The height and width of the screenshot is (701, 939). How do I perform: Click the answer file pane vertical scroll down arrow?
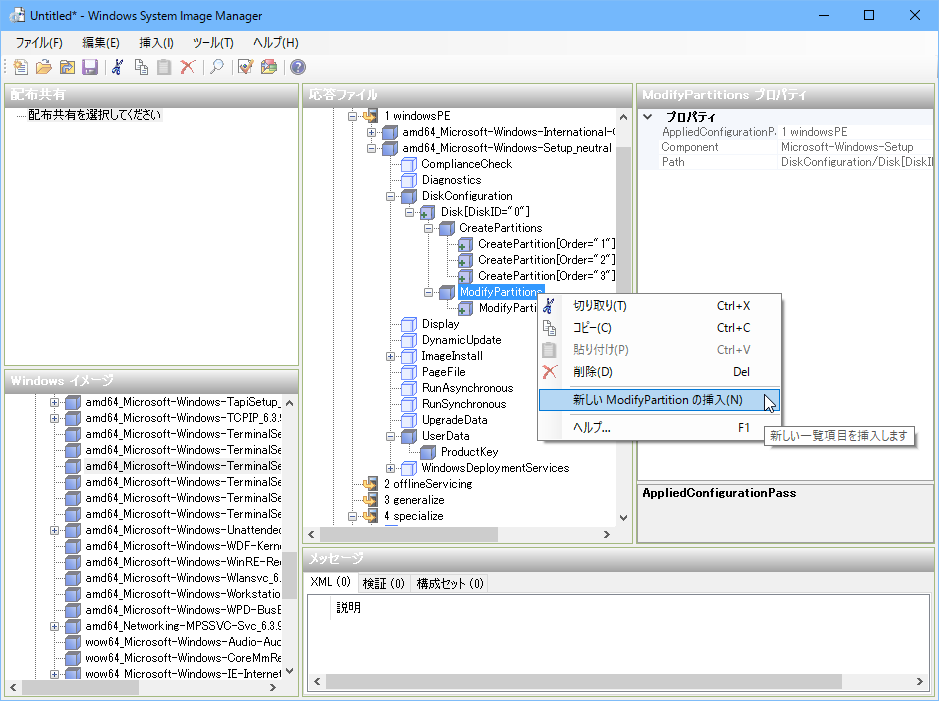pyautogui.click(x=623, y=518)
